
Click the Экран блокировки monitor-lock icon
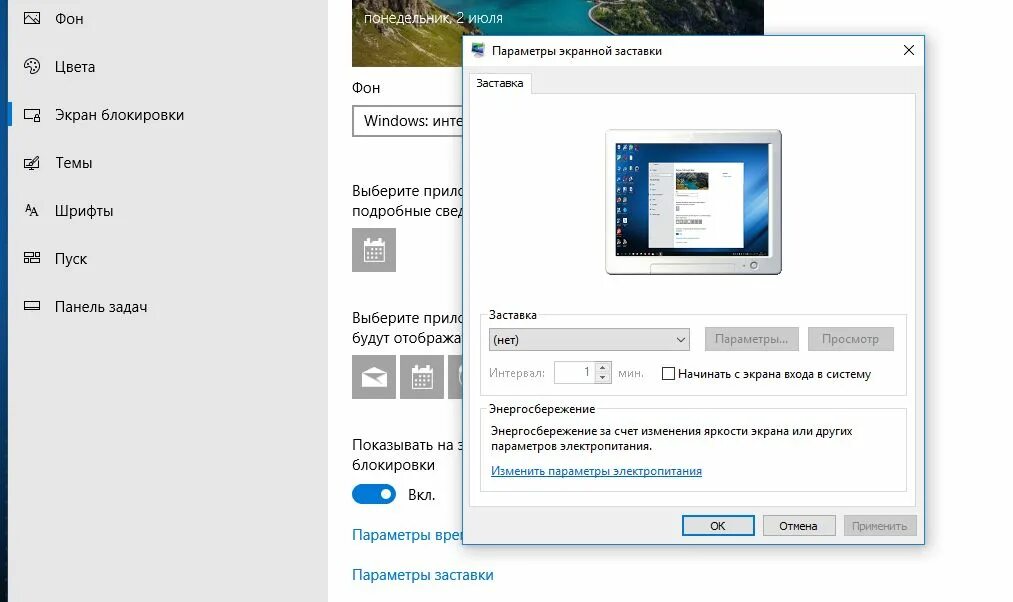[x=32, y=114]
